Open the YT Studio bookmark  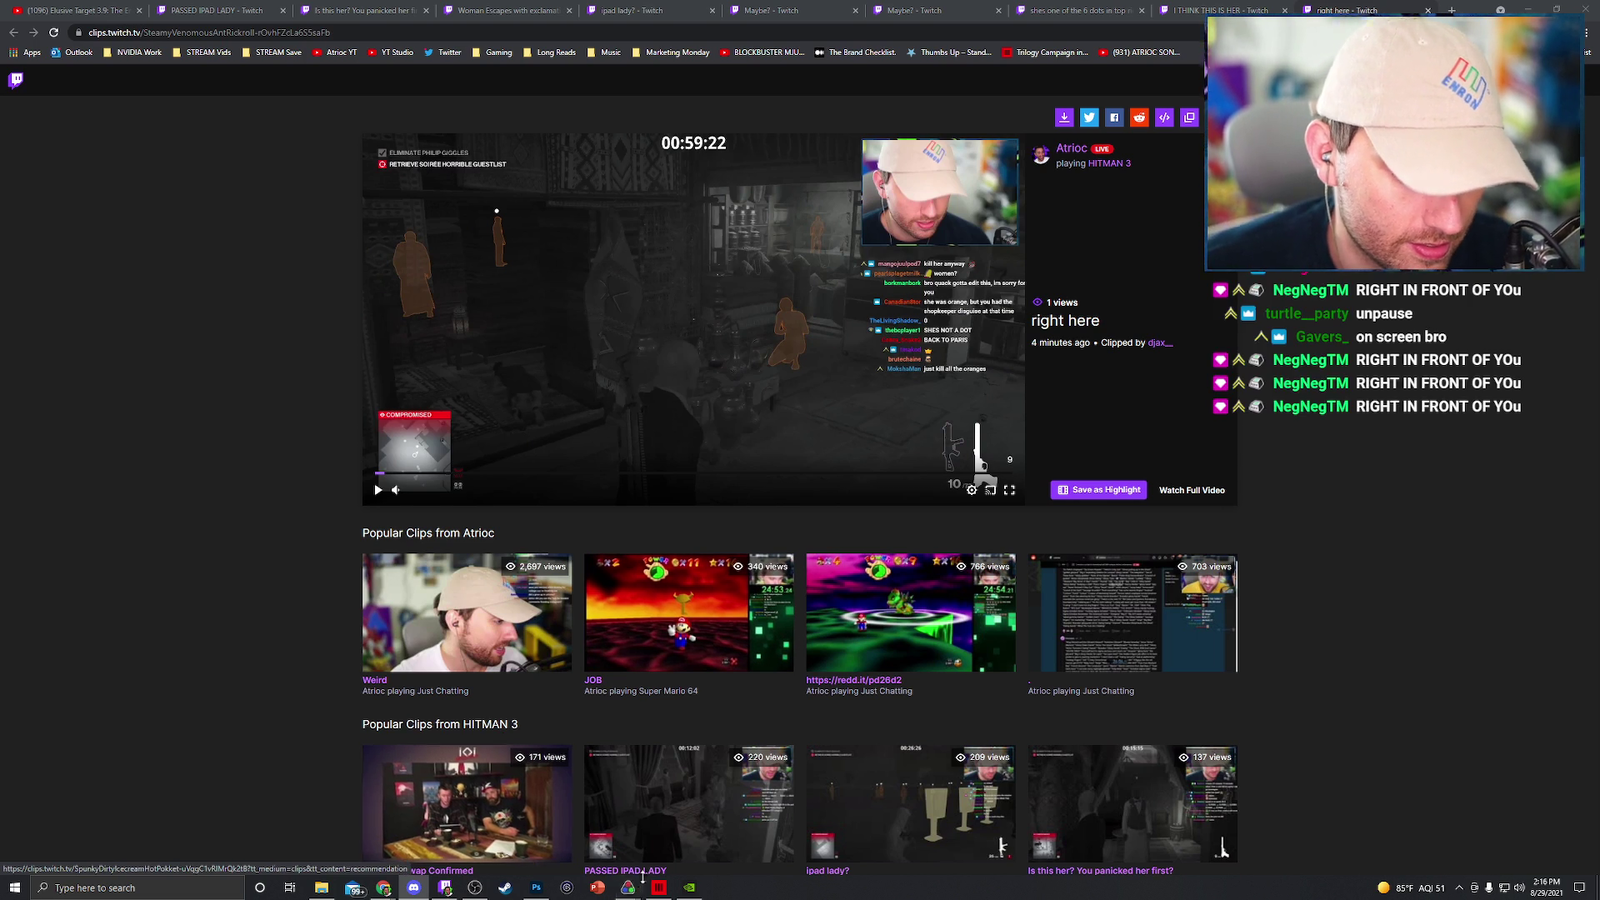pyautogui.click(x=390, y=52)
